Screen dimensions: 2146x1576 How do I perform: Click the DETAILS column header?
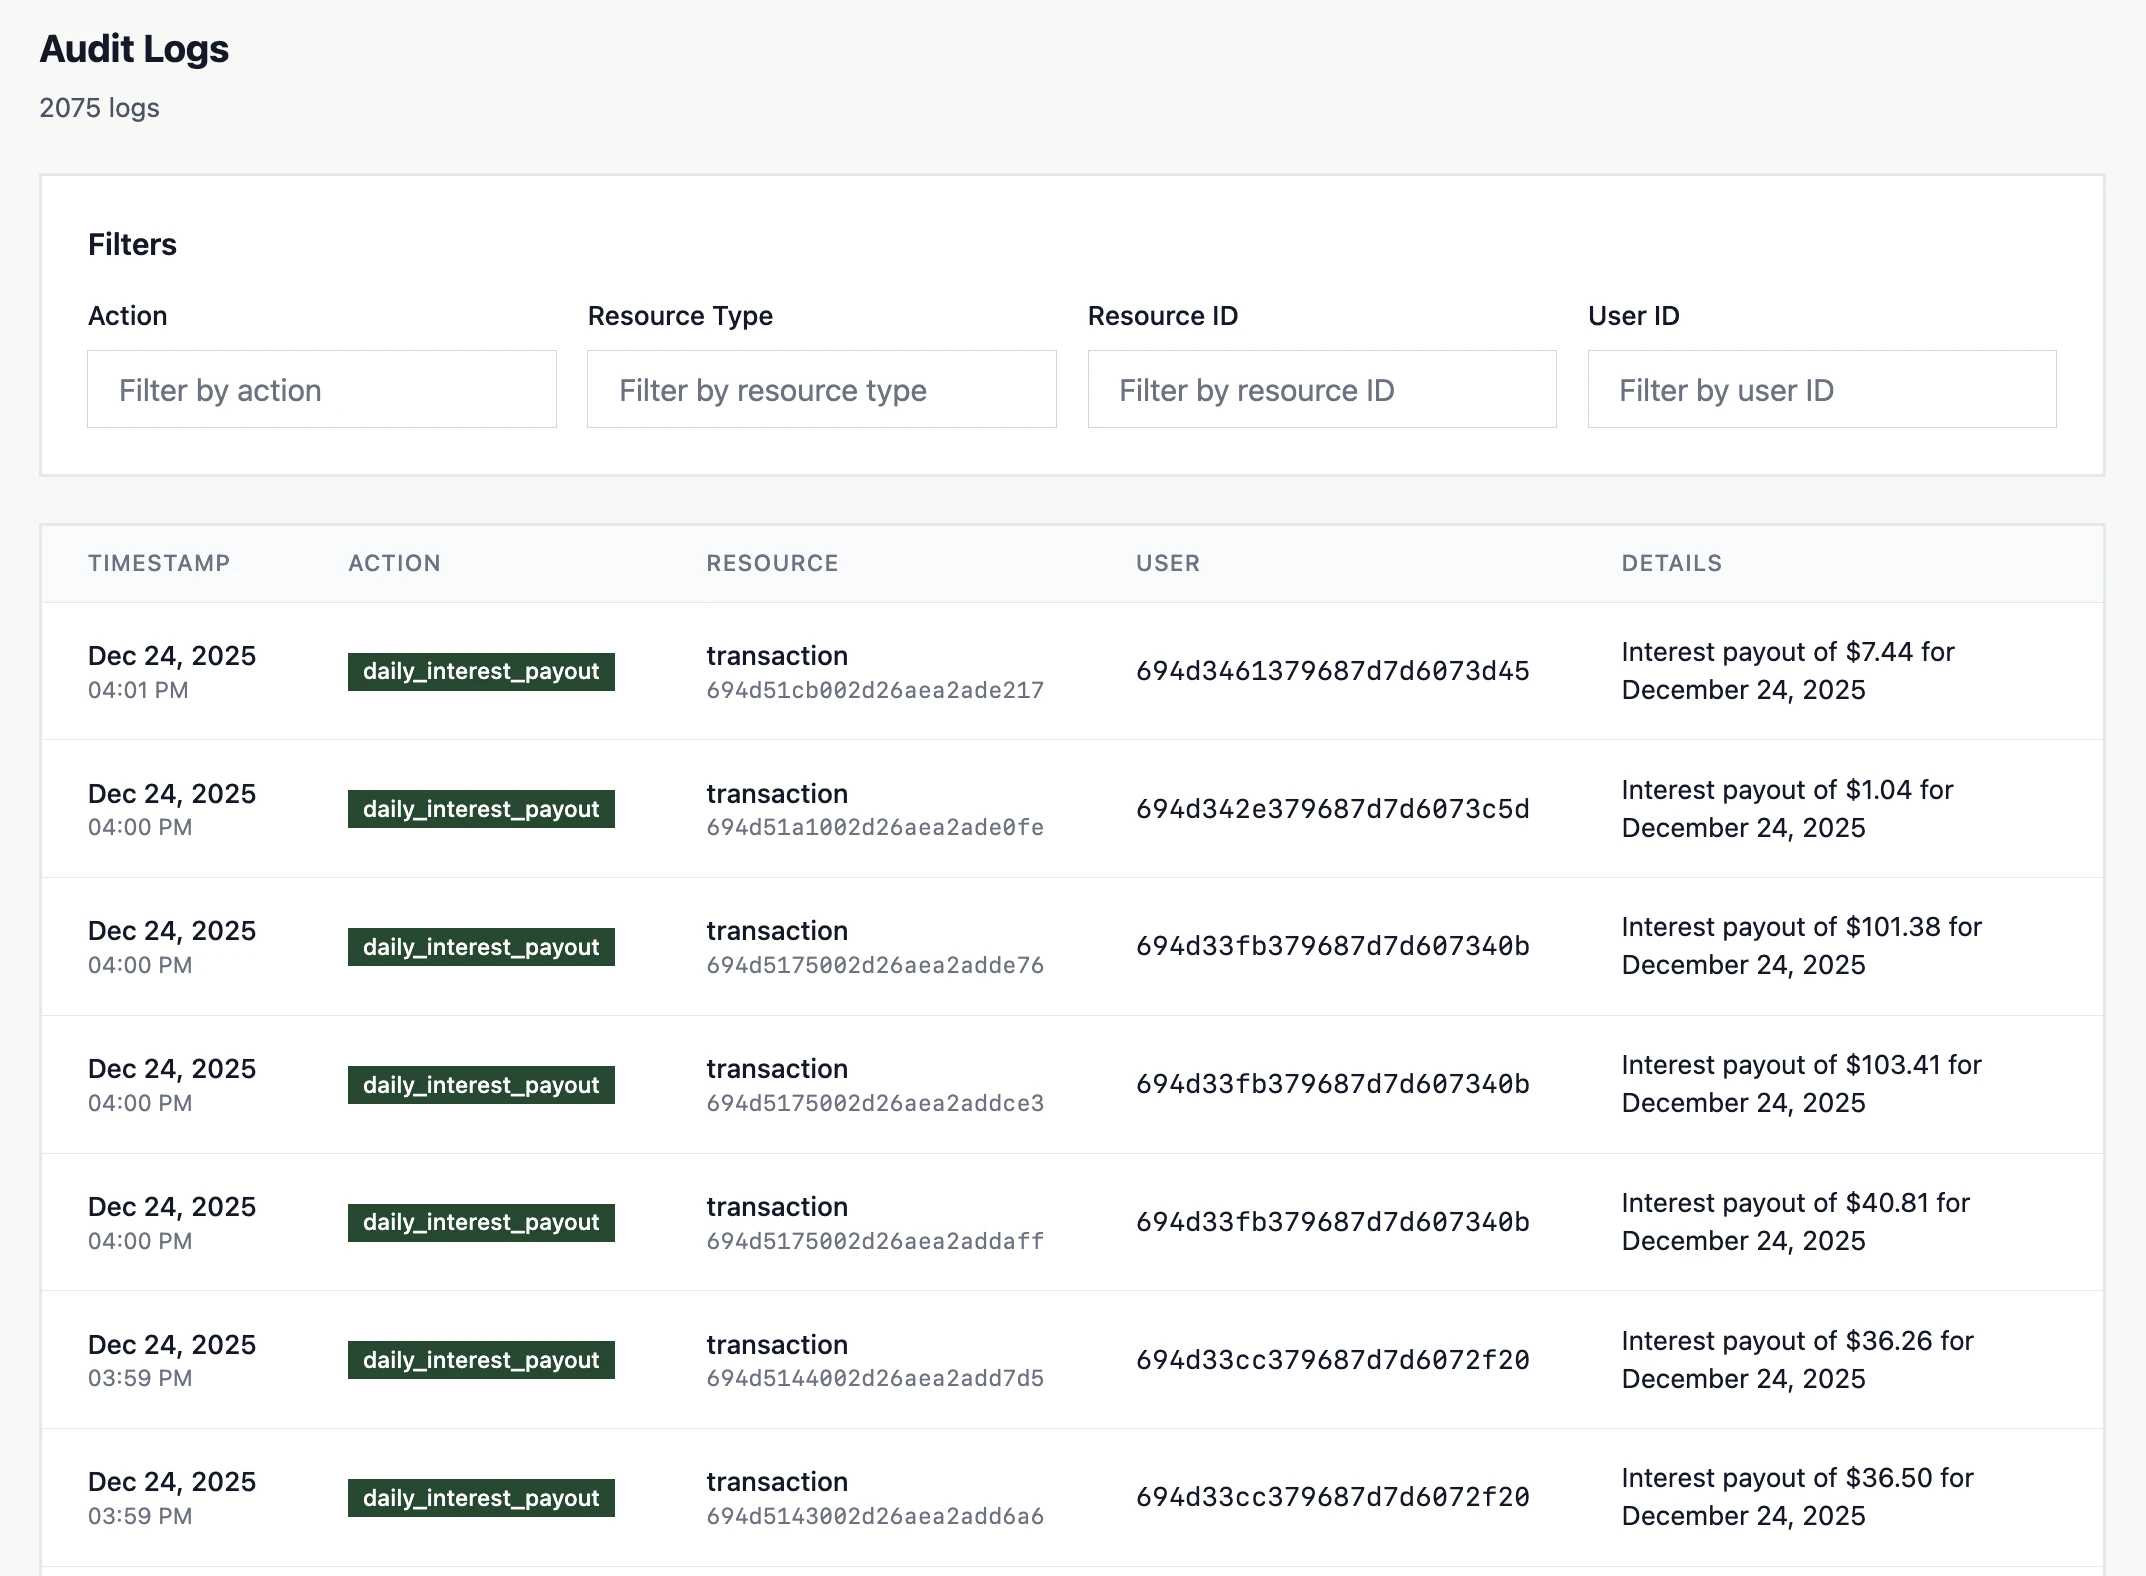pyautogui.click(x=1671, y=563)
